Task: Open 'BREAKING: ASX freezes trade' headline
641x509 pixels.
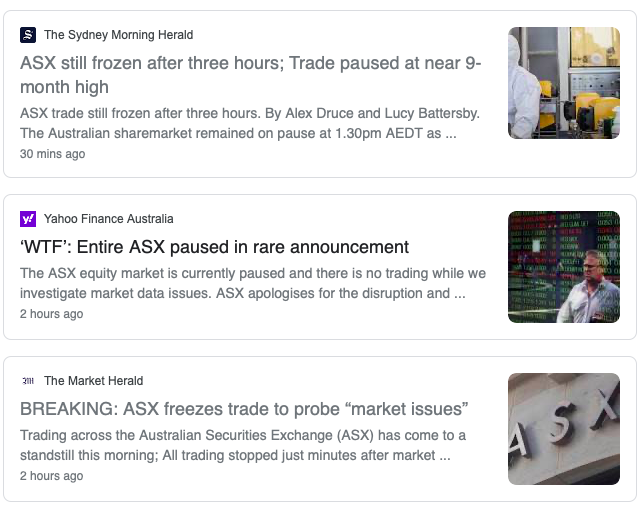Action: pyautogui.click(x=244, y=409)
